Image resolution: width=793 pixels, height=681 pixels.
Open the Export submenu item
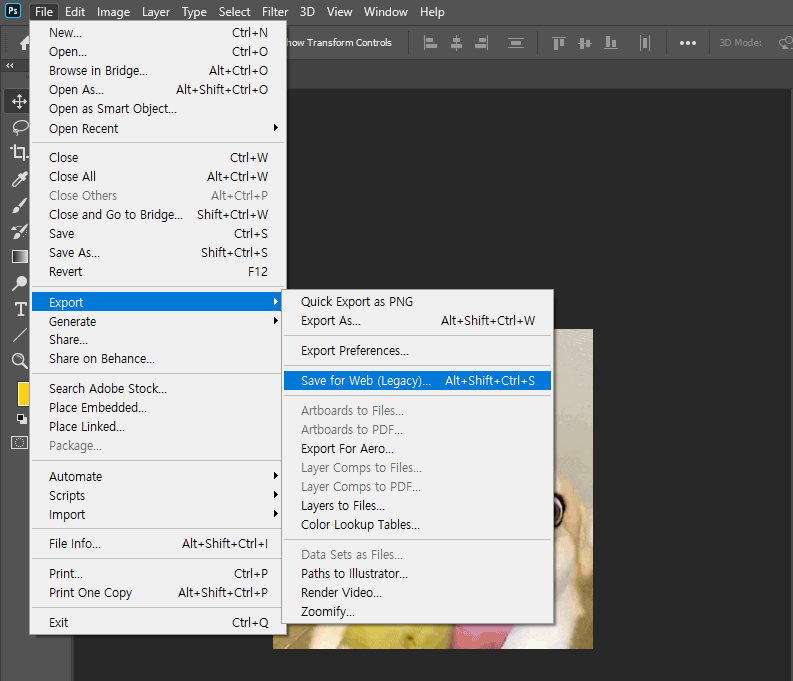tap(156, 302)
